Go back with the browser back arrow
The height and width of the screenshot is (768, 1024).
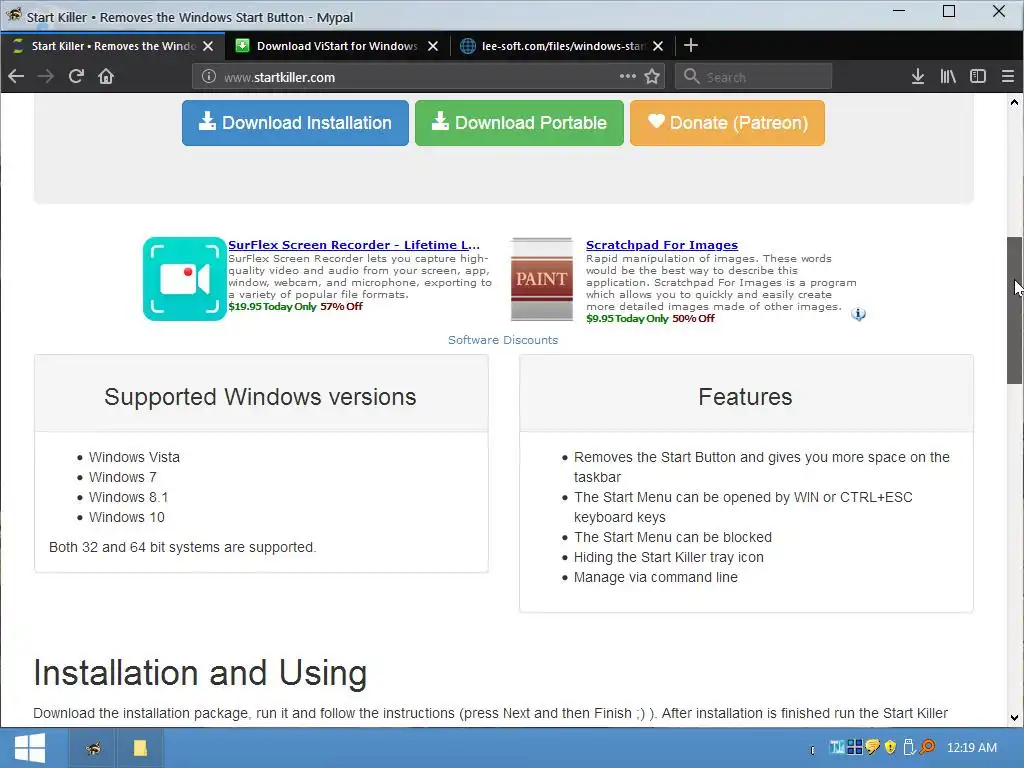click(x=16, y=76)
